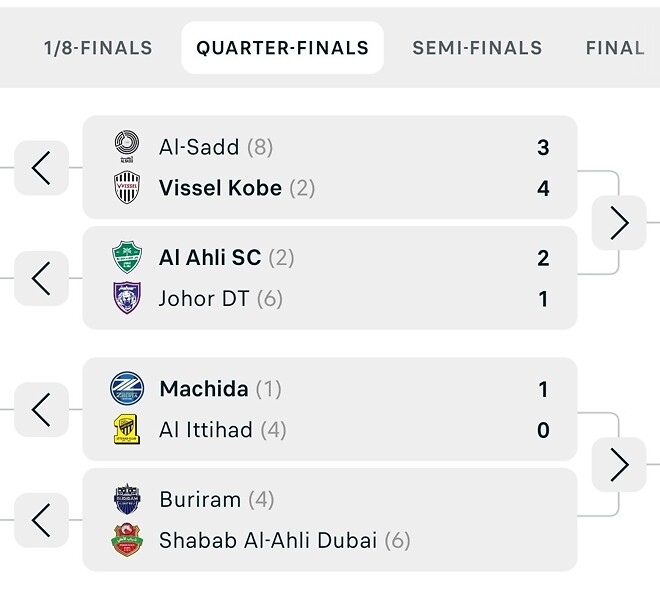660x596 pixels.
Task: Advance to semi-final from bottom bracket pair
Action: (619, 464)
